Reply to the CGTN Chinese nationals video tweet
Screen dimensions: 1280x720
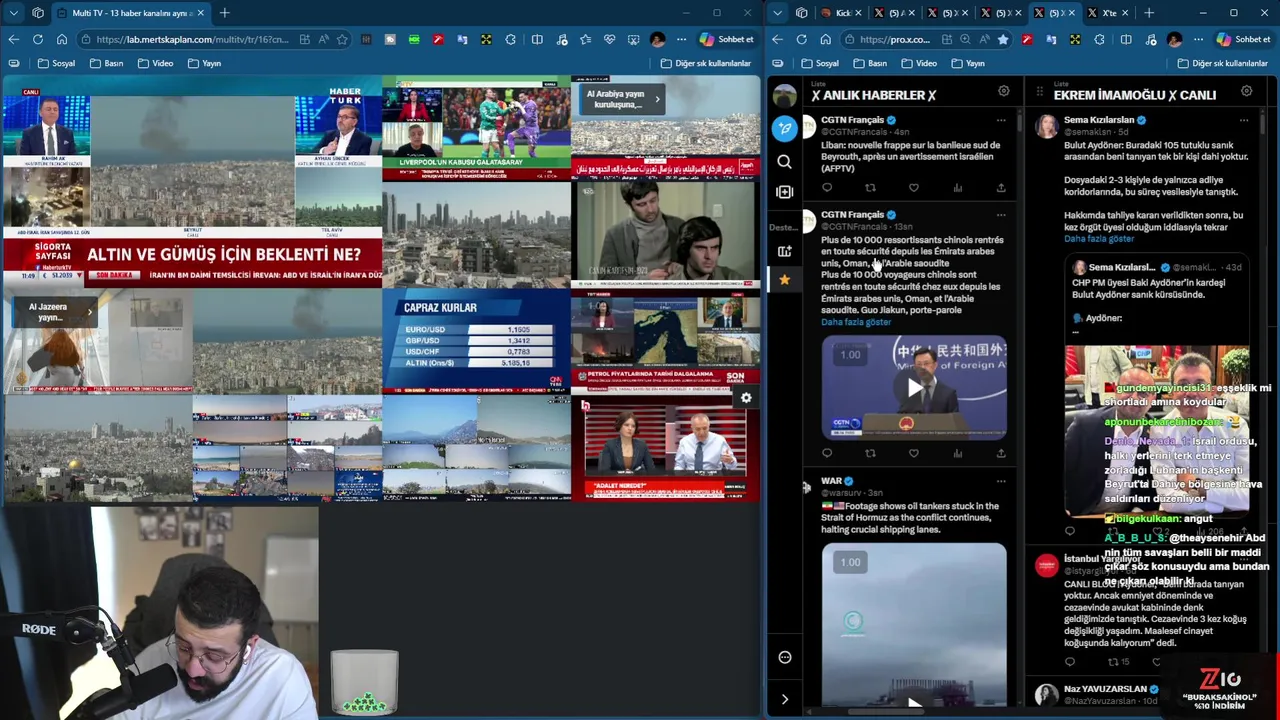click(827, 453)
